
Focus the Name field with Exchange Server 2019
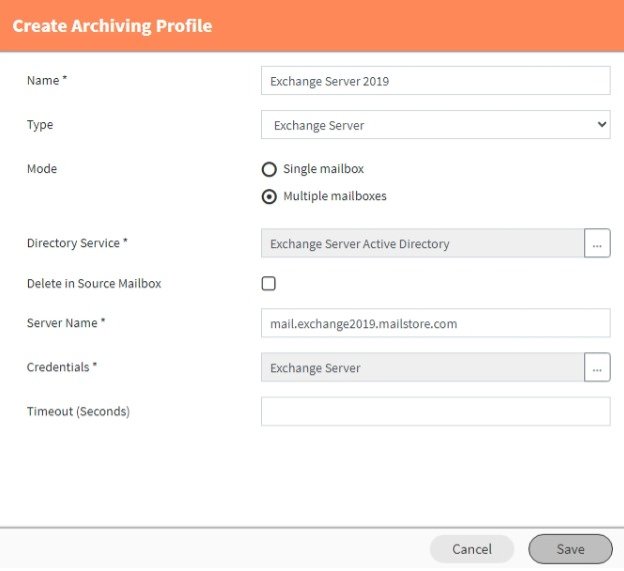pyautogui.click(x=435, y=81)
